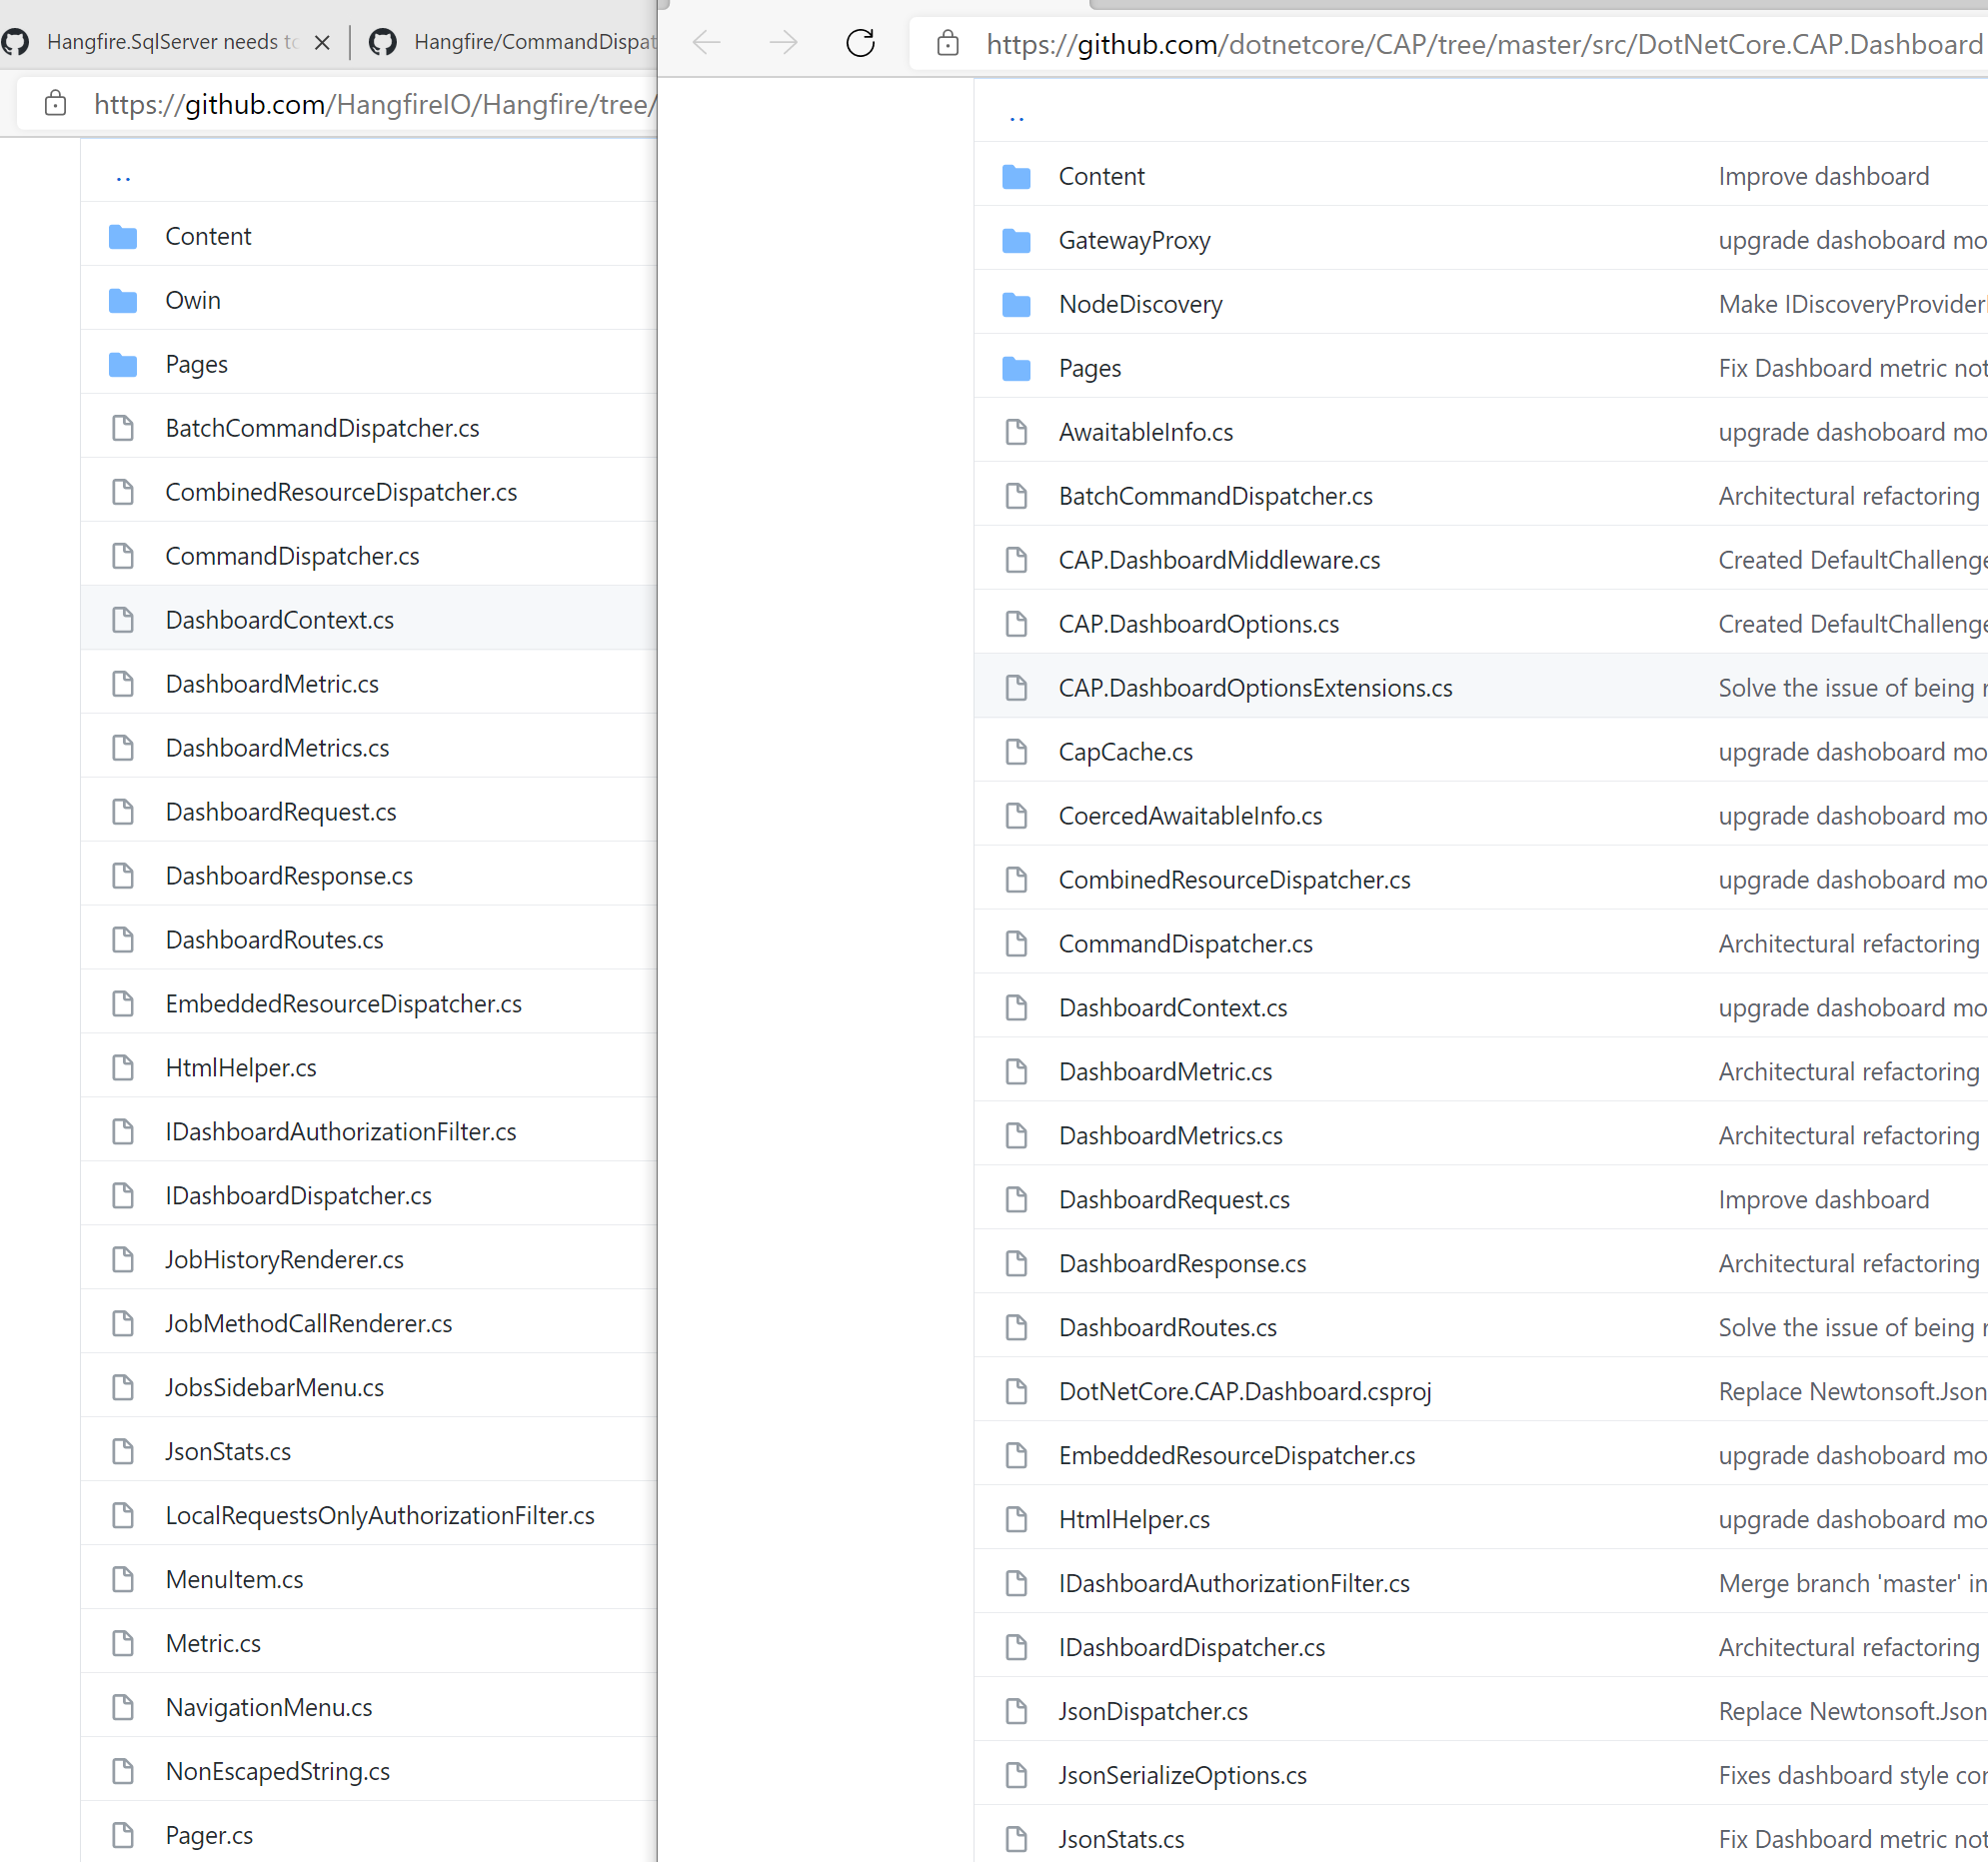Open the DashboardContext.cs file
The height and width of the screenshot is (1862, 1988).
279,620
